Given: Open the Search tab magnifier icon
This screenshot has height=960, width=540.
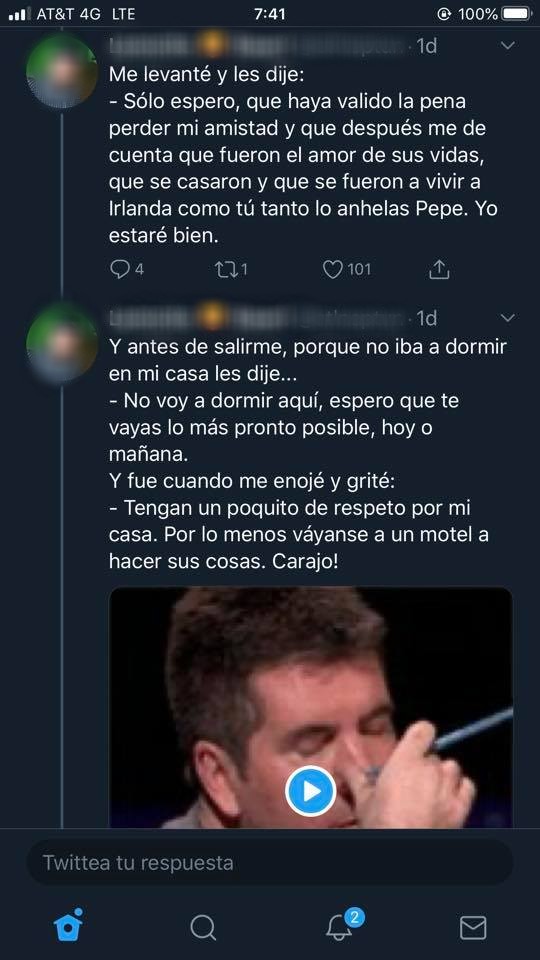Looking at the screenshot, I should pos(203,928).
